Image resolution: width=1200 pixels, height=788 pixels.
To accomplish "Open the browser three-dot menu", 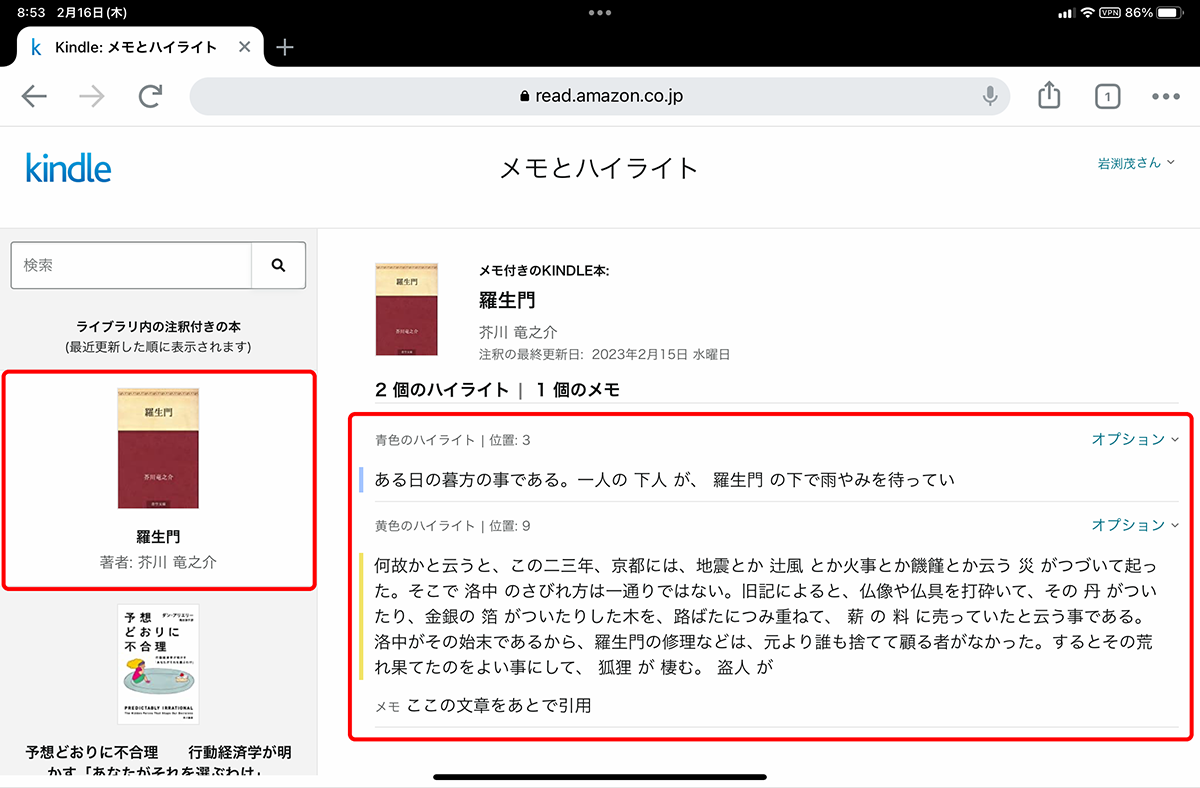I will click(x=1166, y=97).
